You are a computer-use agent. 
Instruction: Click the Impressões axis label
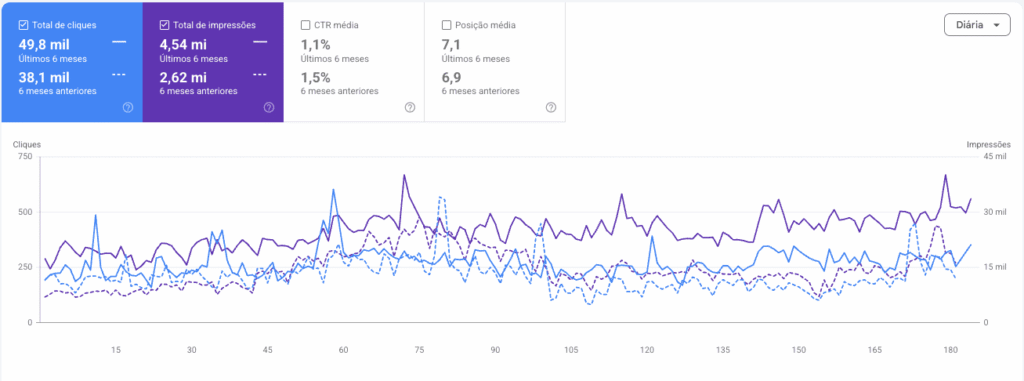coord(989,144)
